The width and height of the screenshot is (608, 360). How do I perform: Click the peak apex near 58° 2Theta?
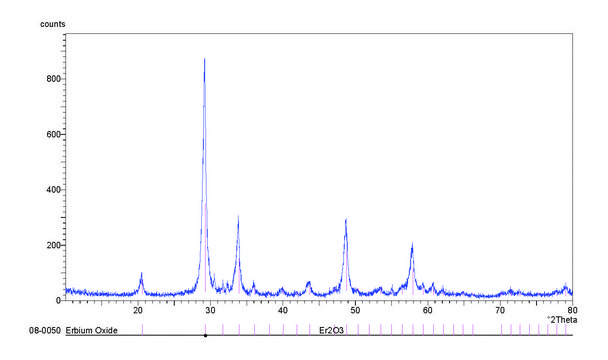412,244
